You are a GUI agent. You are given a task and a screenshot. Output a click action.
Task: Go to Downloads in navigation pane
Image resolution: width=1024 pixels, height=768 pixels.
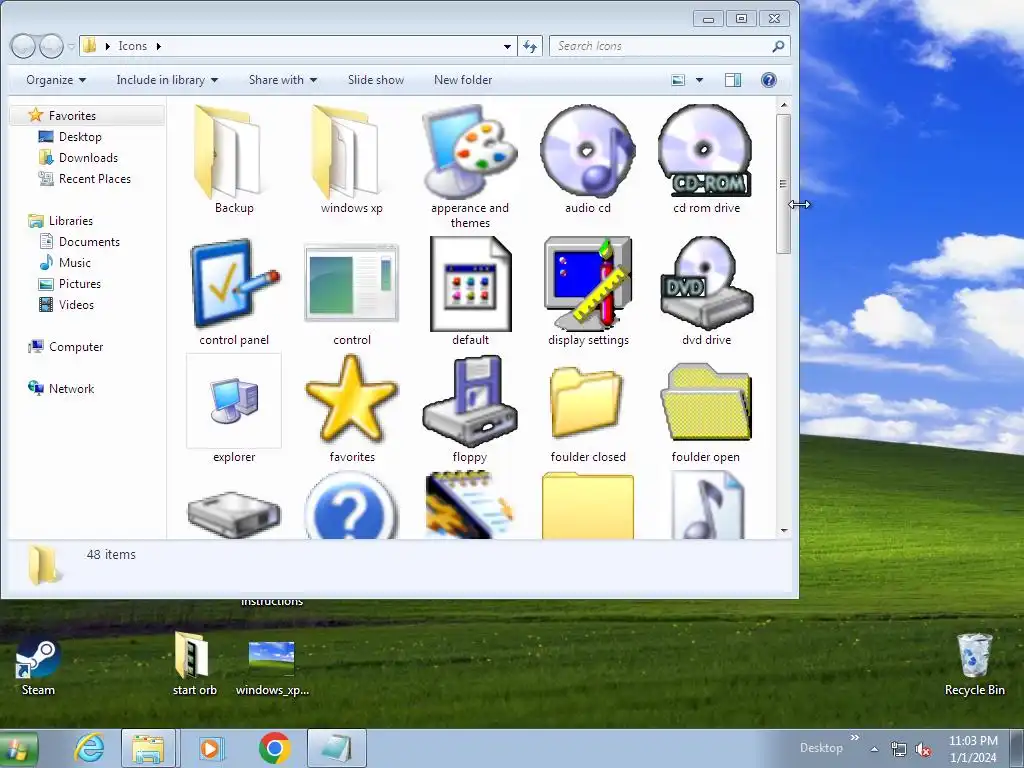coord(88,157)
